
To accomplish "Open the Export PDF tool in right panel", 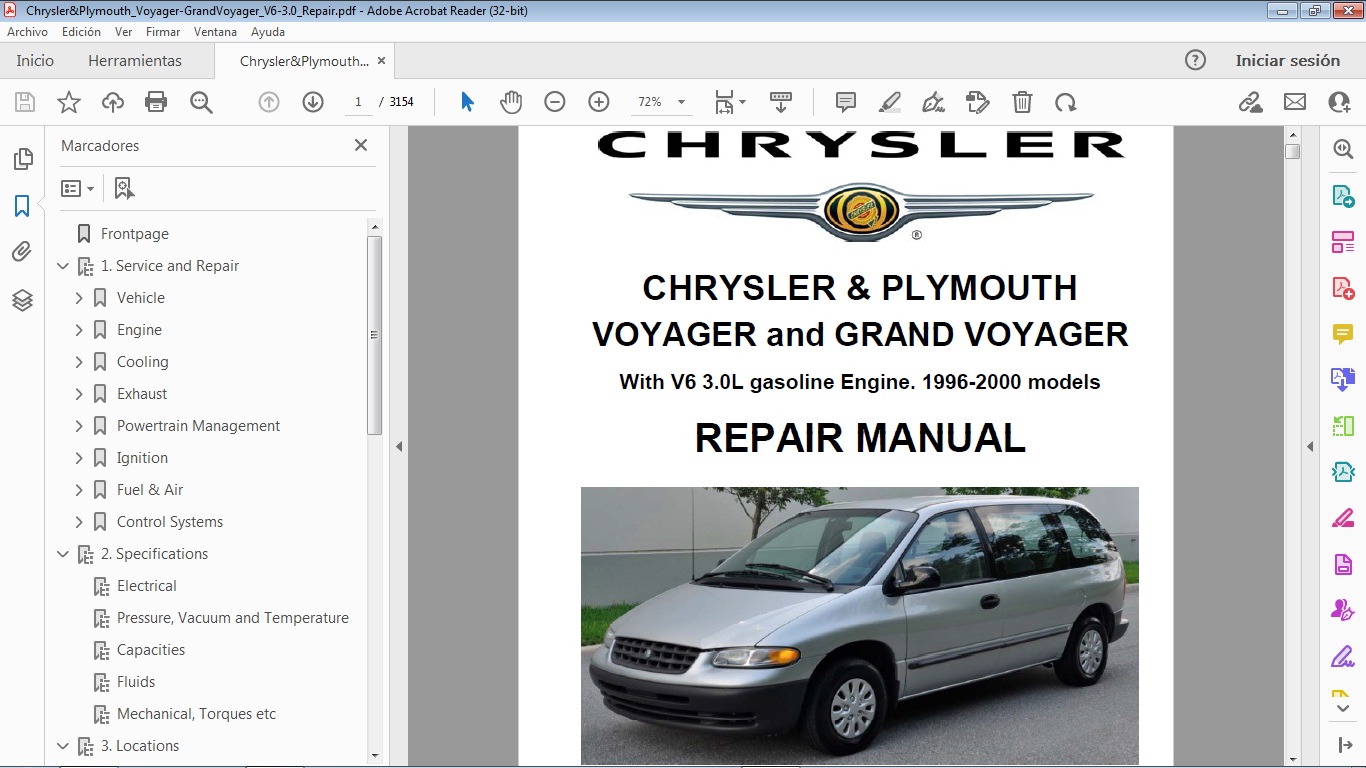I will point(1342,195).
